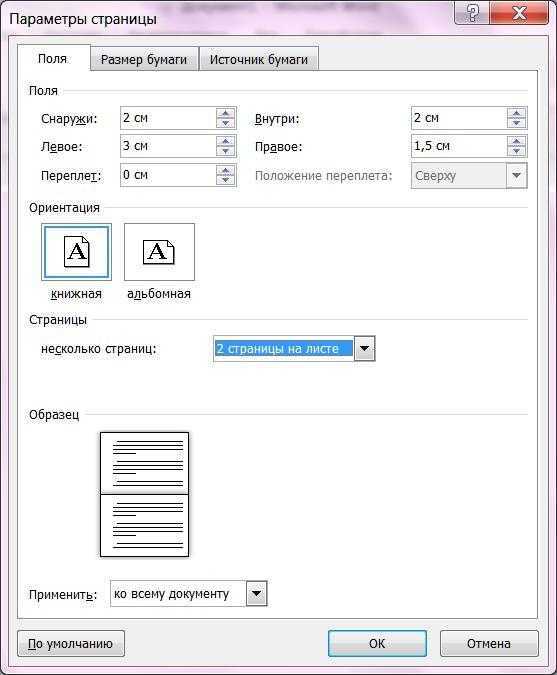Open the Применить dropdown arrow
557x675 pixels.
coord(257,594)
